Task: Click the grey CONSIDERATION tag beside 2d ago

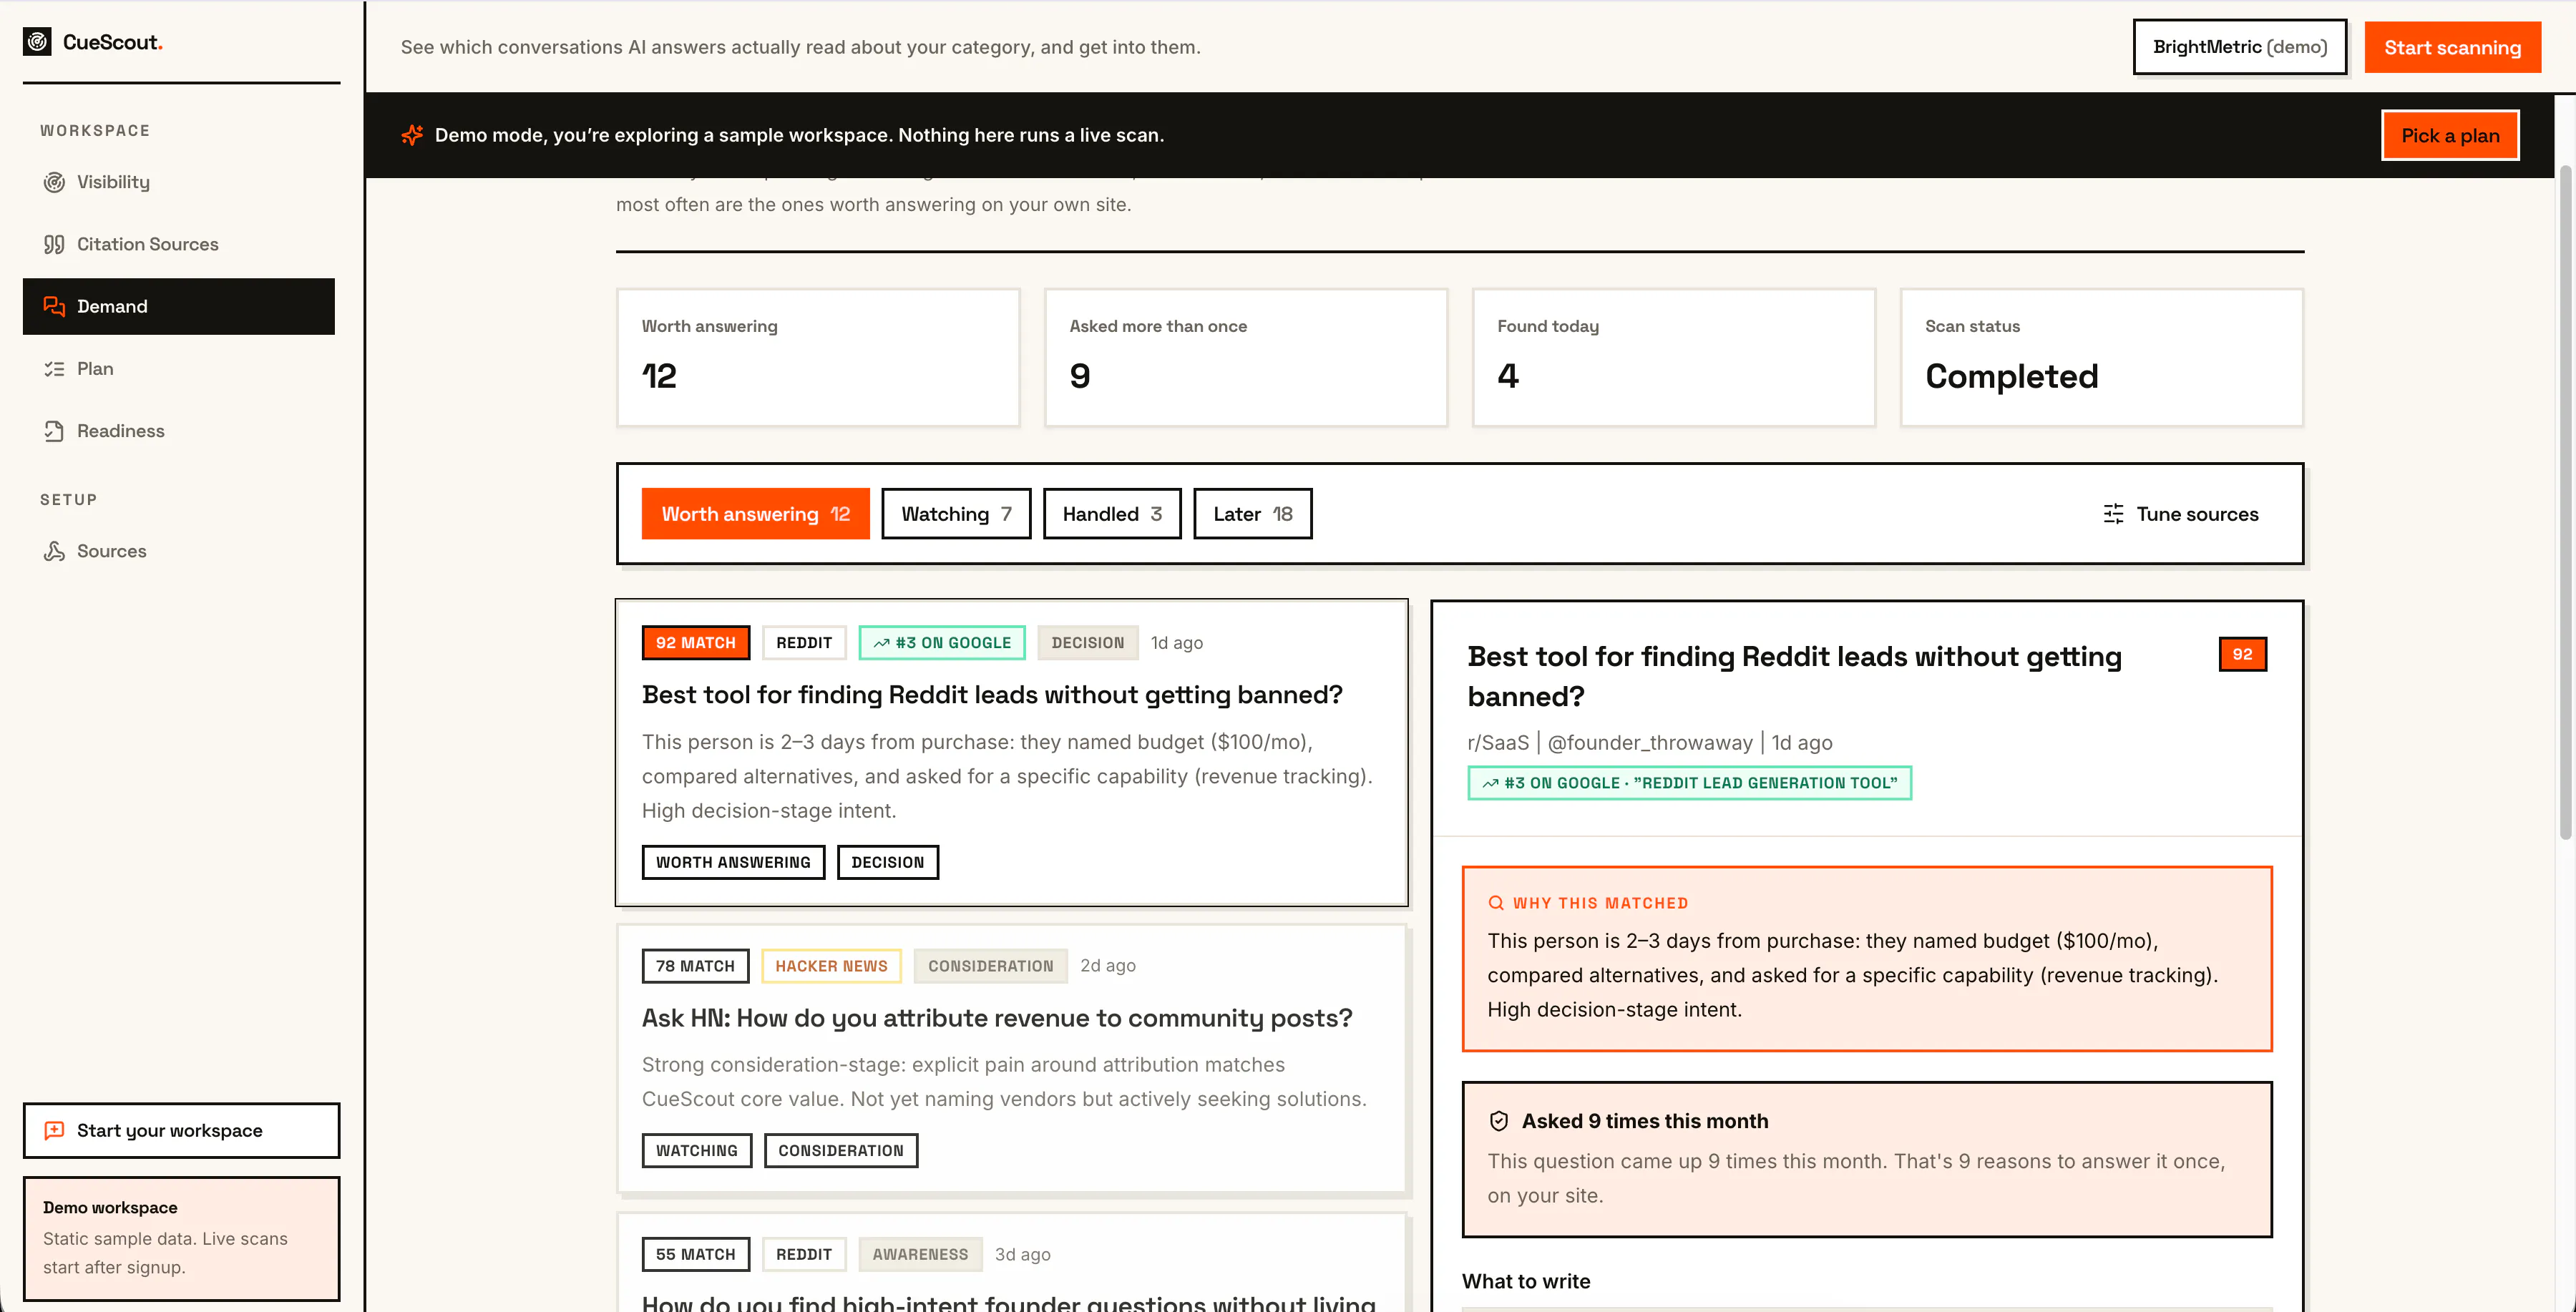Action: pyautogui.click(x=990, y=966)
